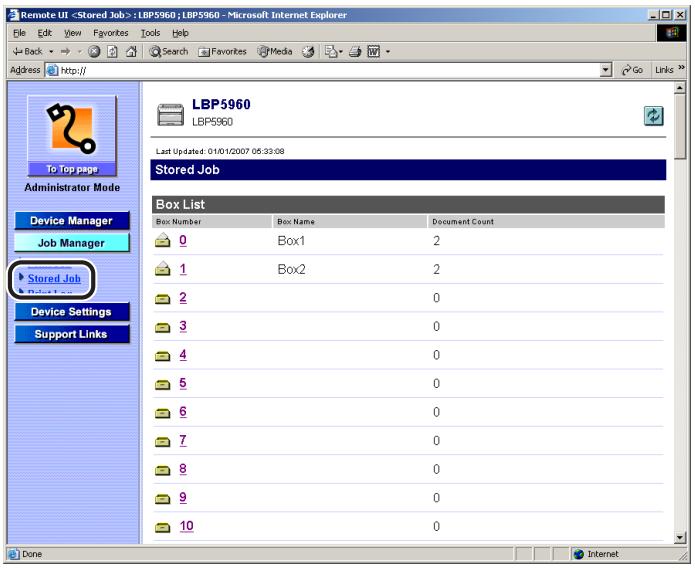Screen dimensions: 695x570
Task: Click the page scrollbar up arrow
Action: coord(680,88)
